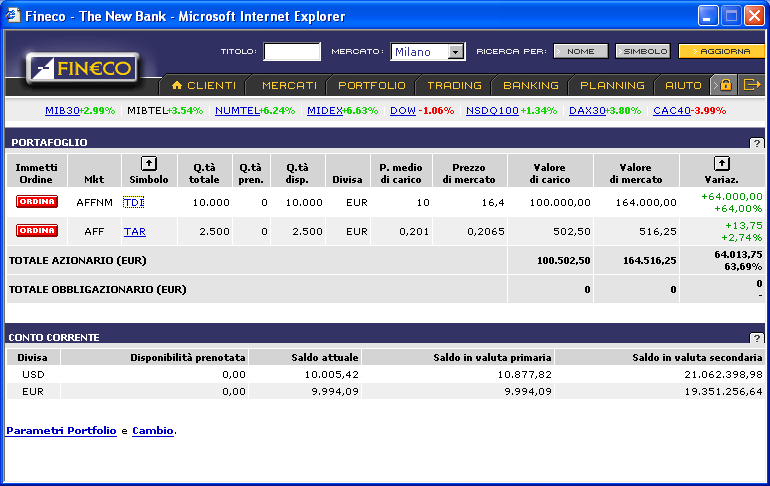
Task: Open the PORTFOLIO tab
Action: pos(372,85)
